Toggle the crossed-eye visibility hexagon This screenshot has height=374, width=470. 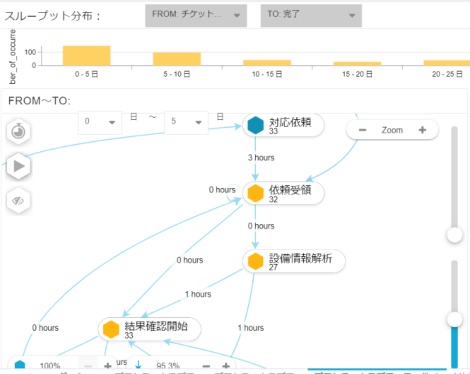point(18,201)
